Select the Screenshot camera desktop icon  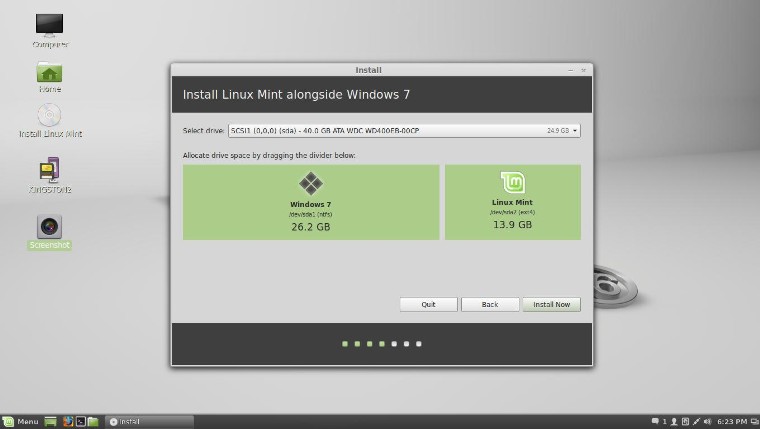point(49,226)
